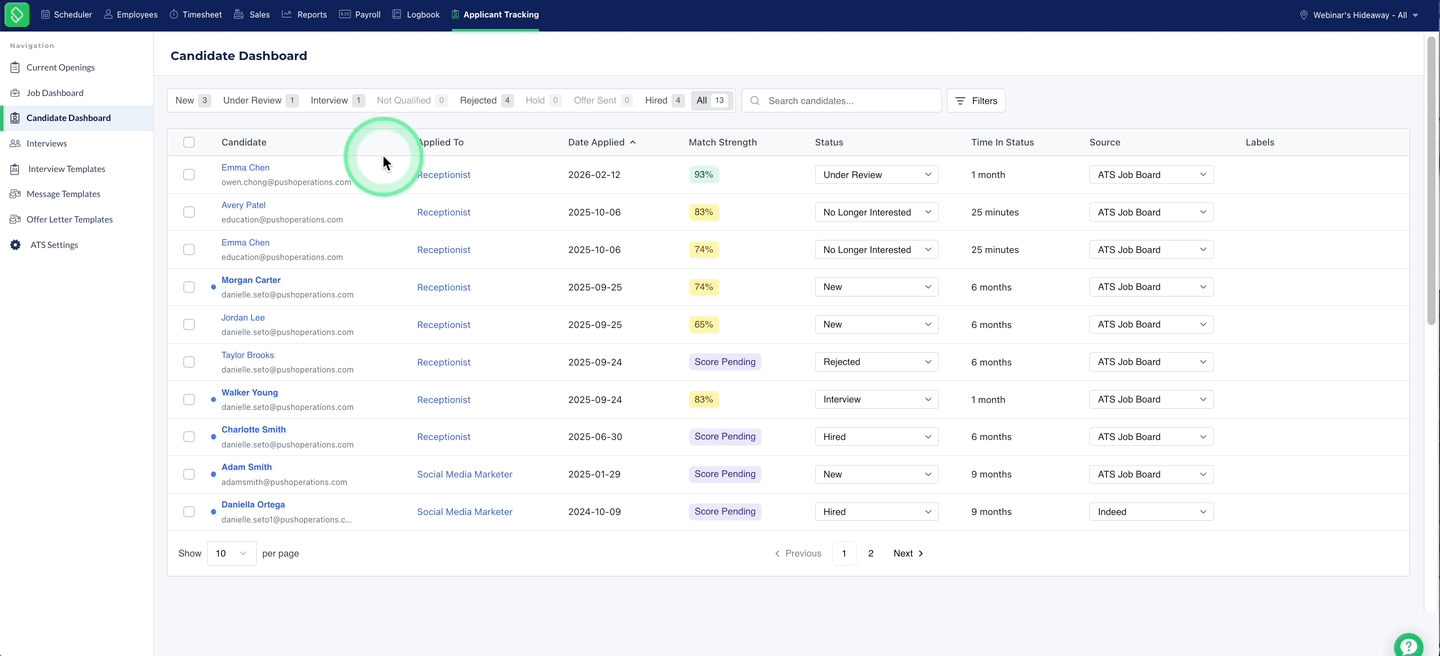
Task: Click the Payroll icon in top bar
Action: [345, 15]
